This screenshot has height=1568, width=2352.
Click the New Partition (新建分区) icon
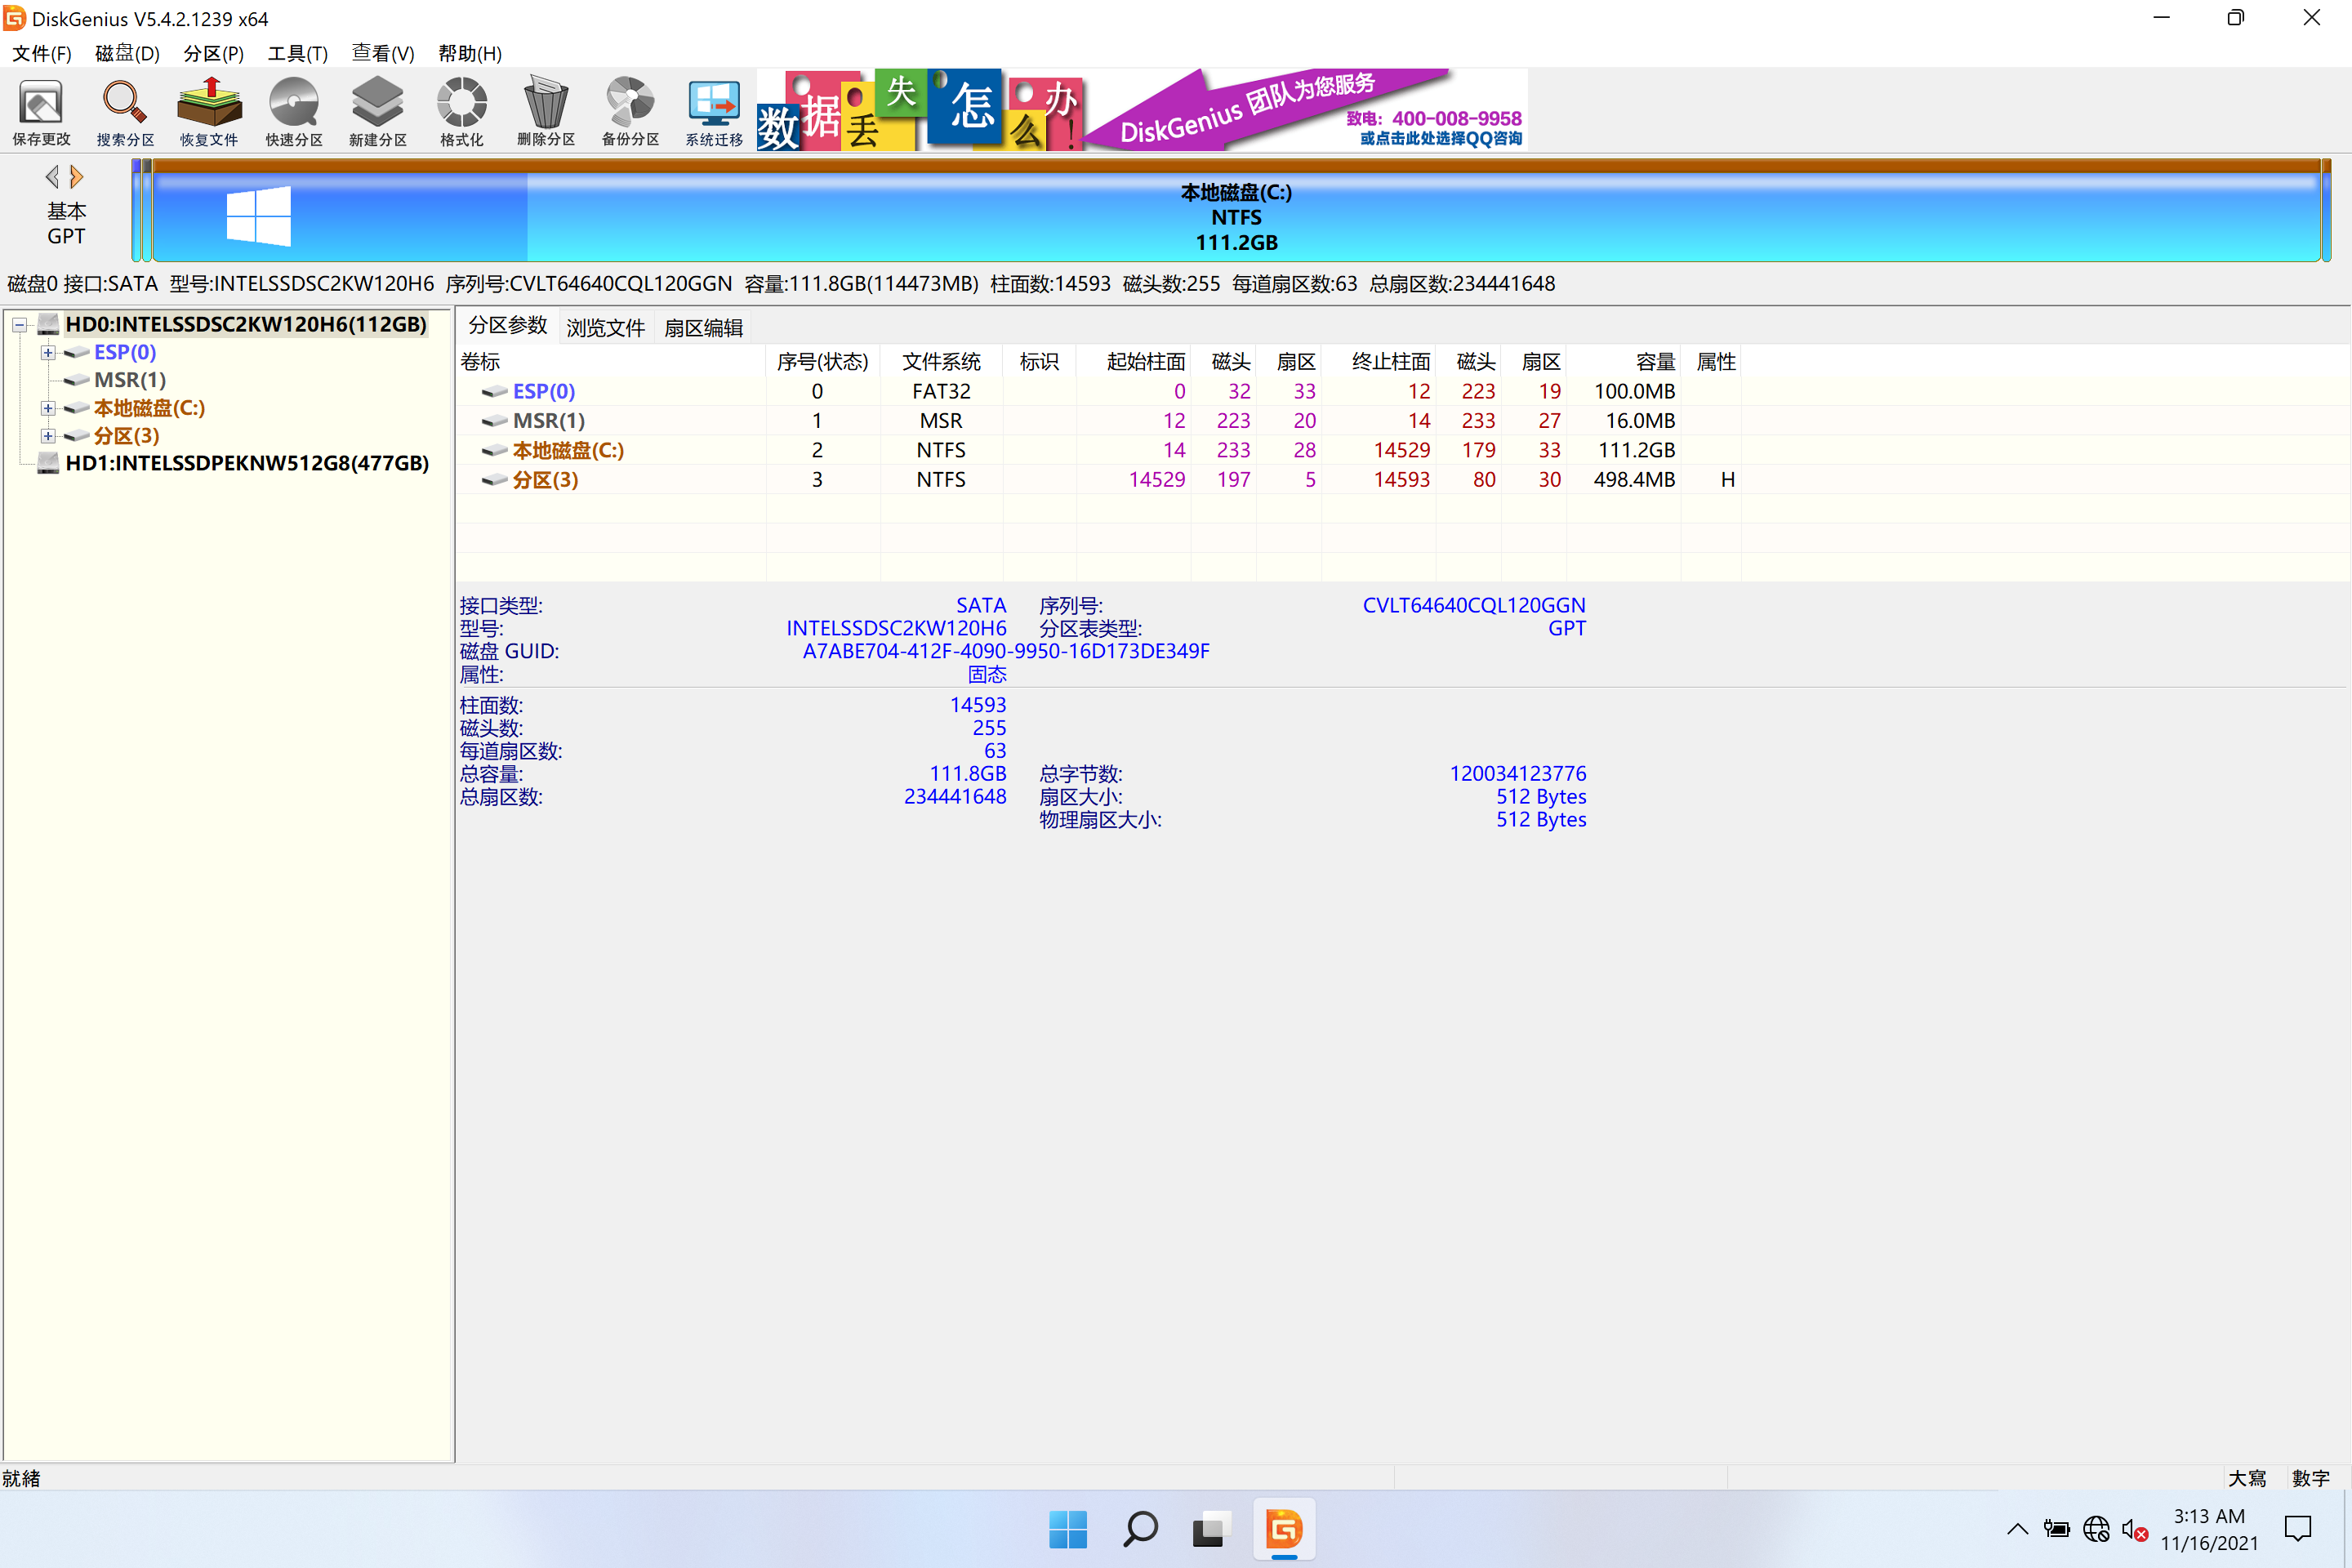pyautogui.click(x=378, y=111)
